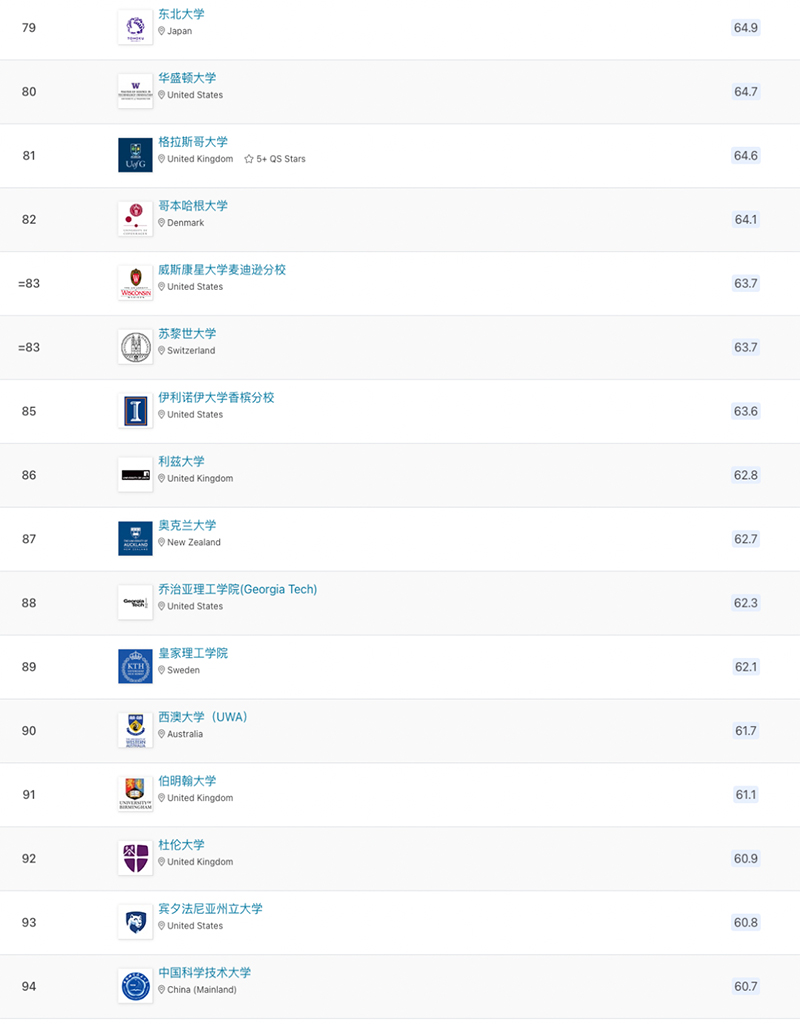
Task: Click the University of Washington logo
Action: coord(135,91)
